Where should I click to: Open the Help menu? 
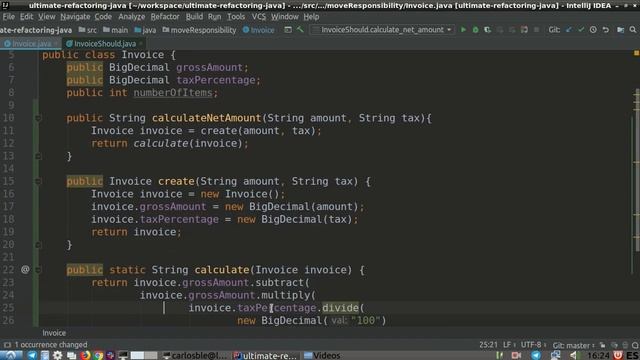coord(311,17)
